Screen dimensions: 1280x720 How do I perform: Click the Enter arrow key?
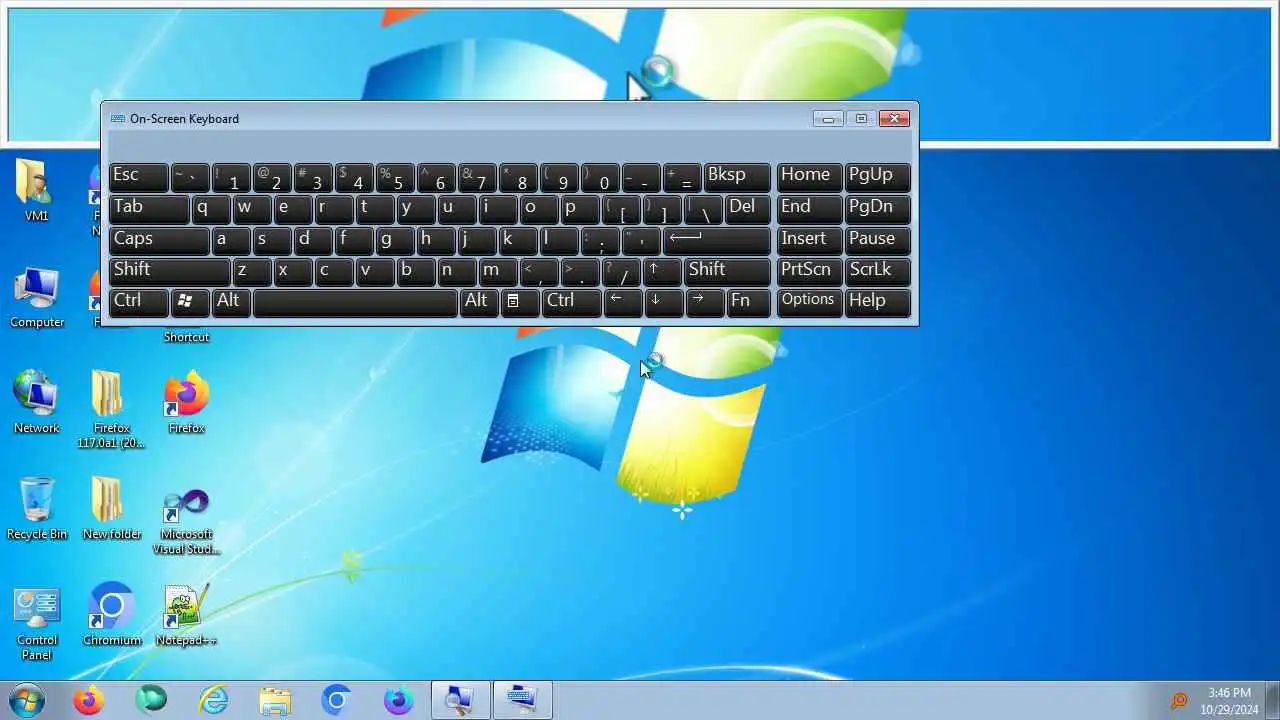[718, 240]
